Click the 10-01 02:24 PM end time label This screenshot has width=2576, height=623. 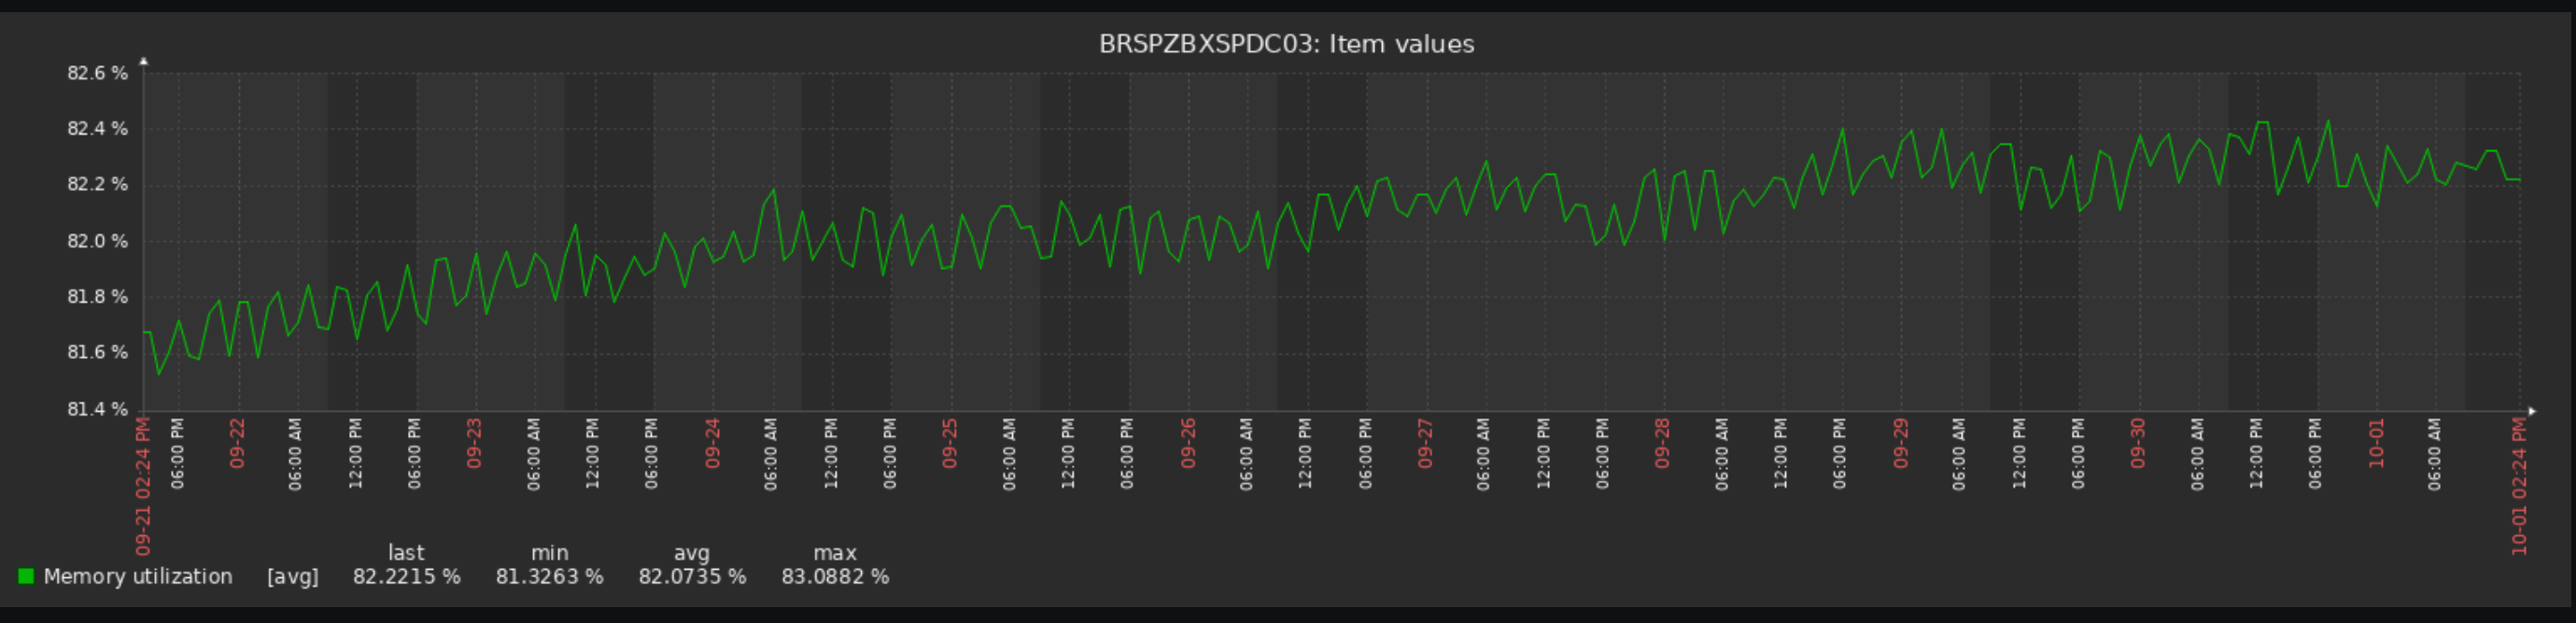2519,486
